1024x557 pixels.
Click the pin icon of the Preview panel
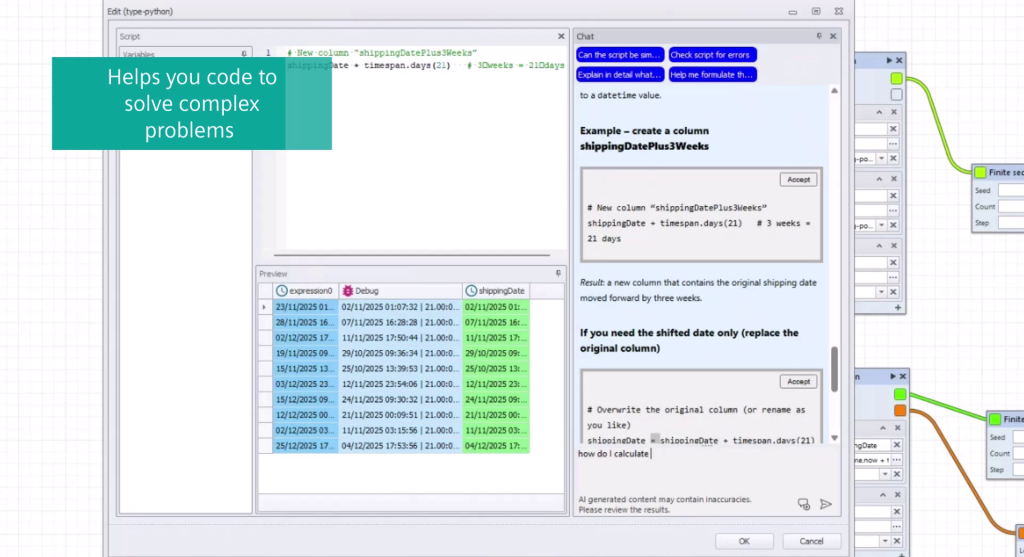click(x=558, y=274)
